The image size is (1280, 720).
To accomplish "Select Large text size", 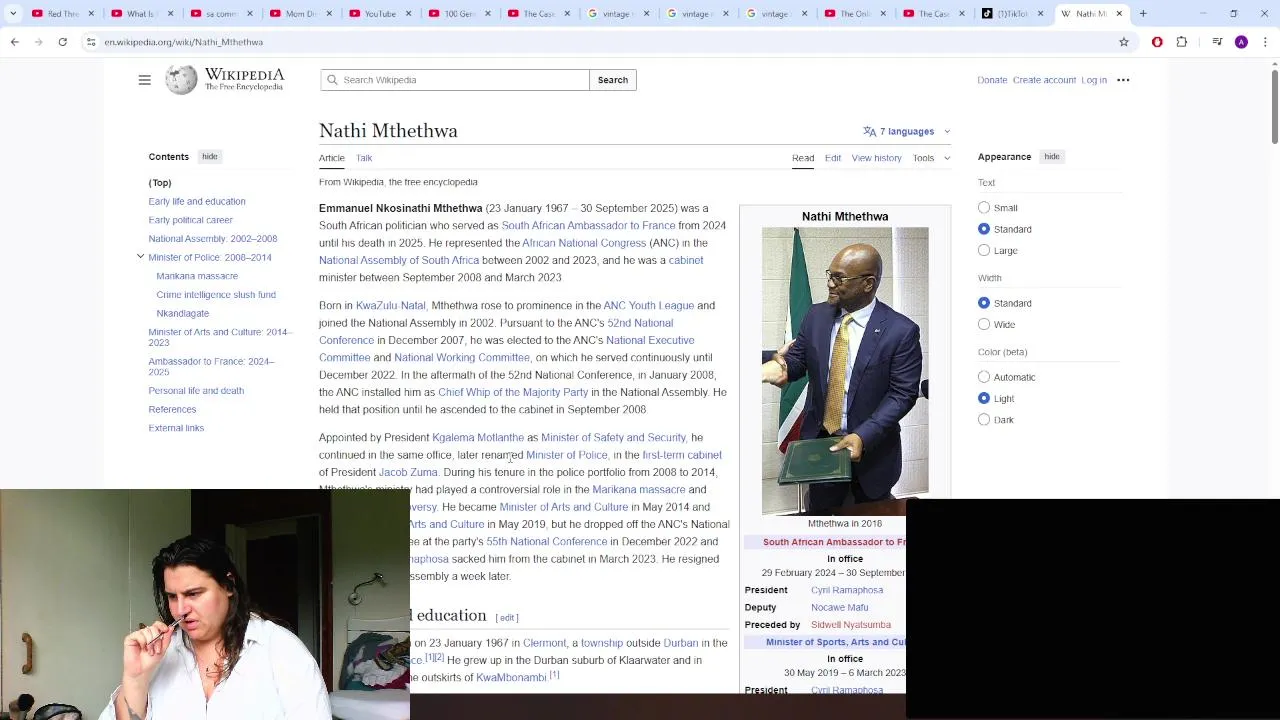I will tap(984, 250).
